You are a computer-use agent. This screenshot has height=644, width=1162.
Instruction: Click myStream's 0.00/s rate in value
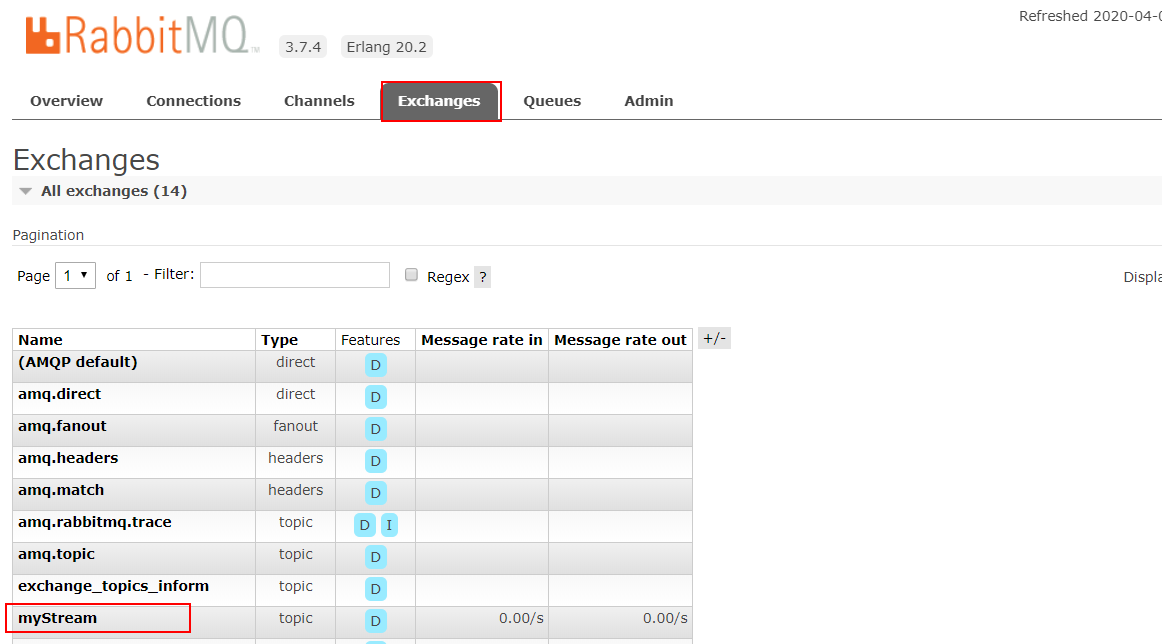click(521, 618)
